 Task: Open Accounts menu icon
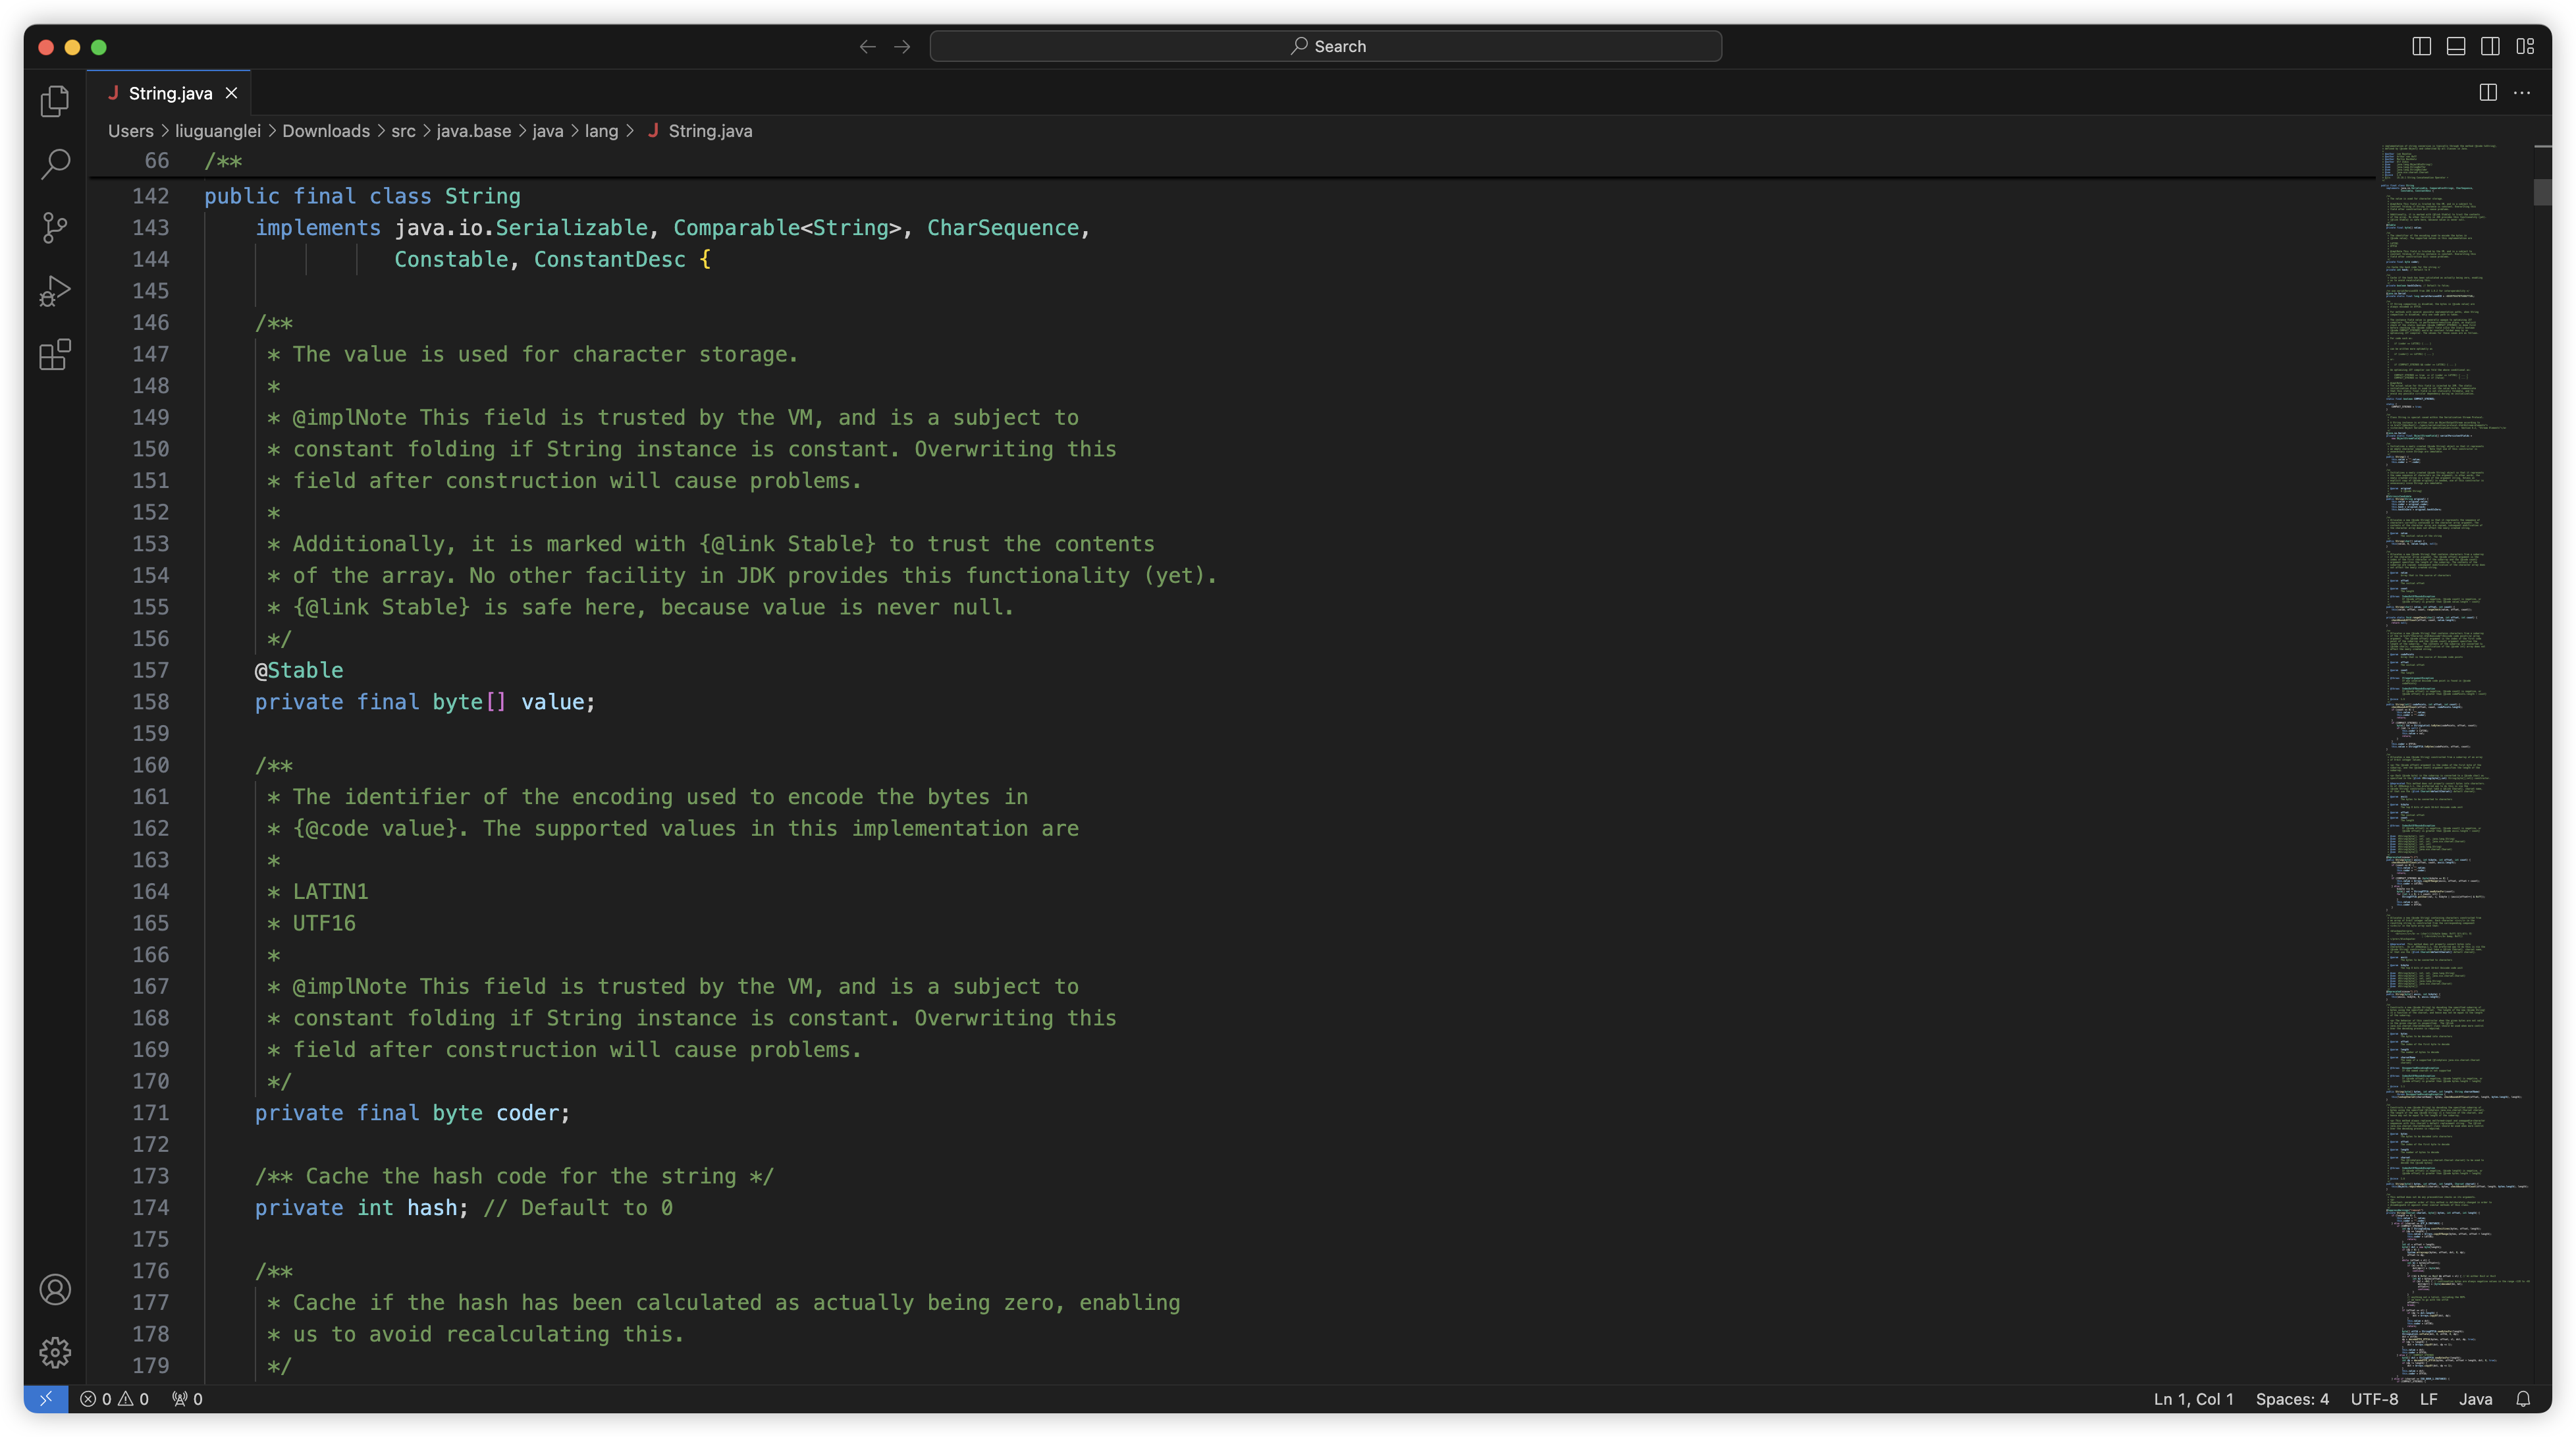pos(55,1290)
